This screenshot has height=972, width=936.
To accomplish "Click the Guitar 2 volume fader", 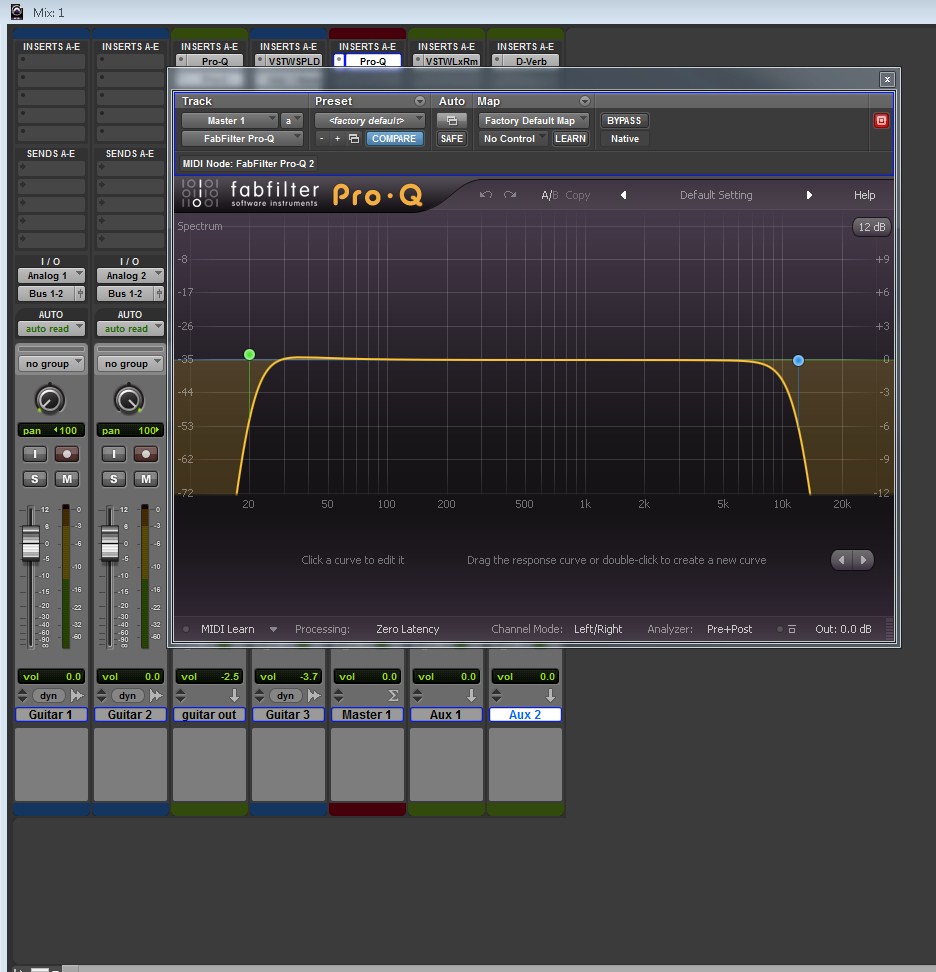I will coord(110,543).
